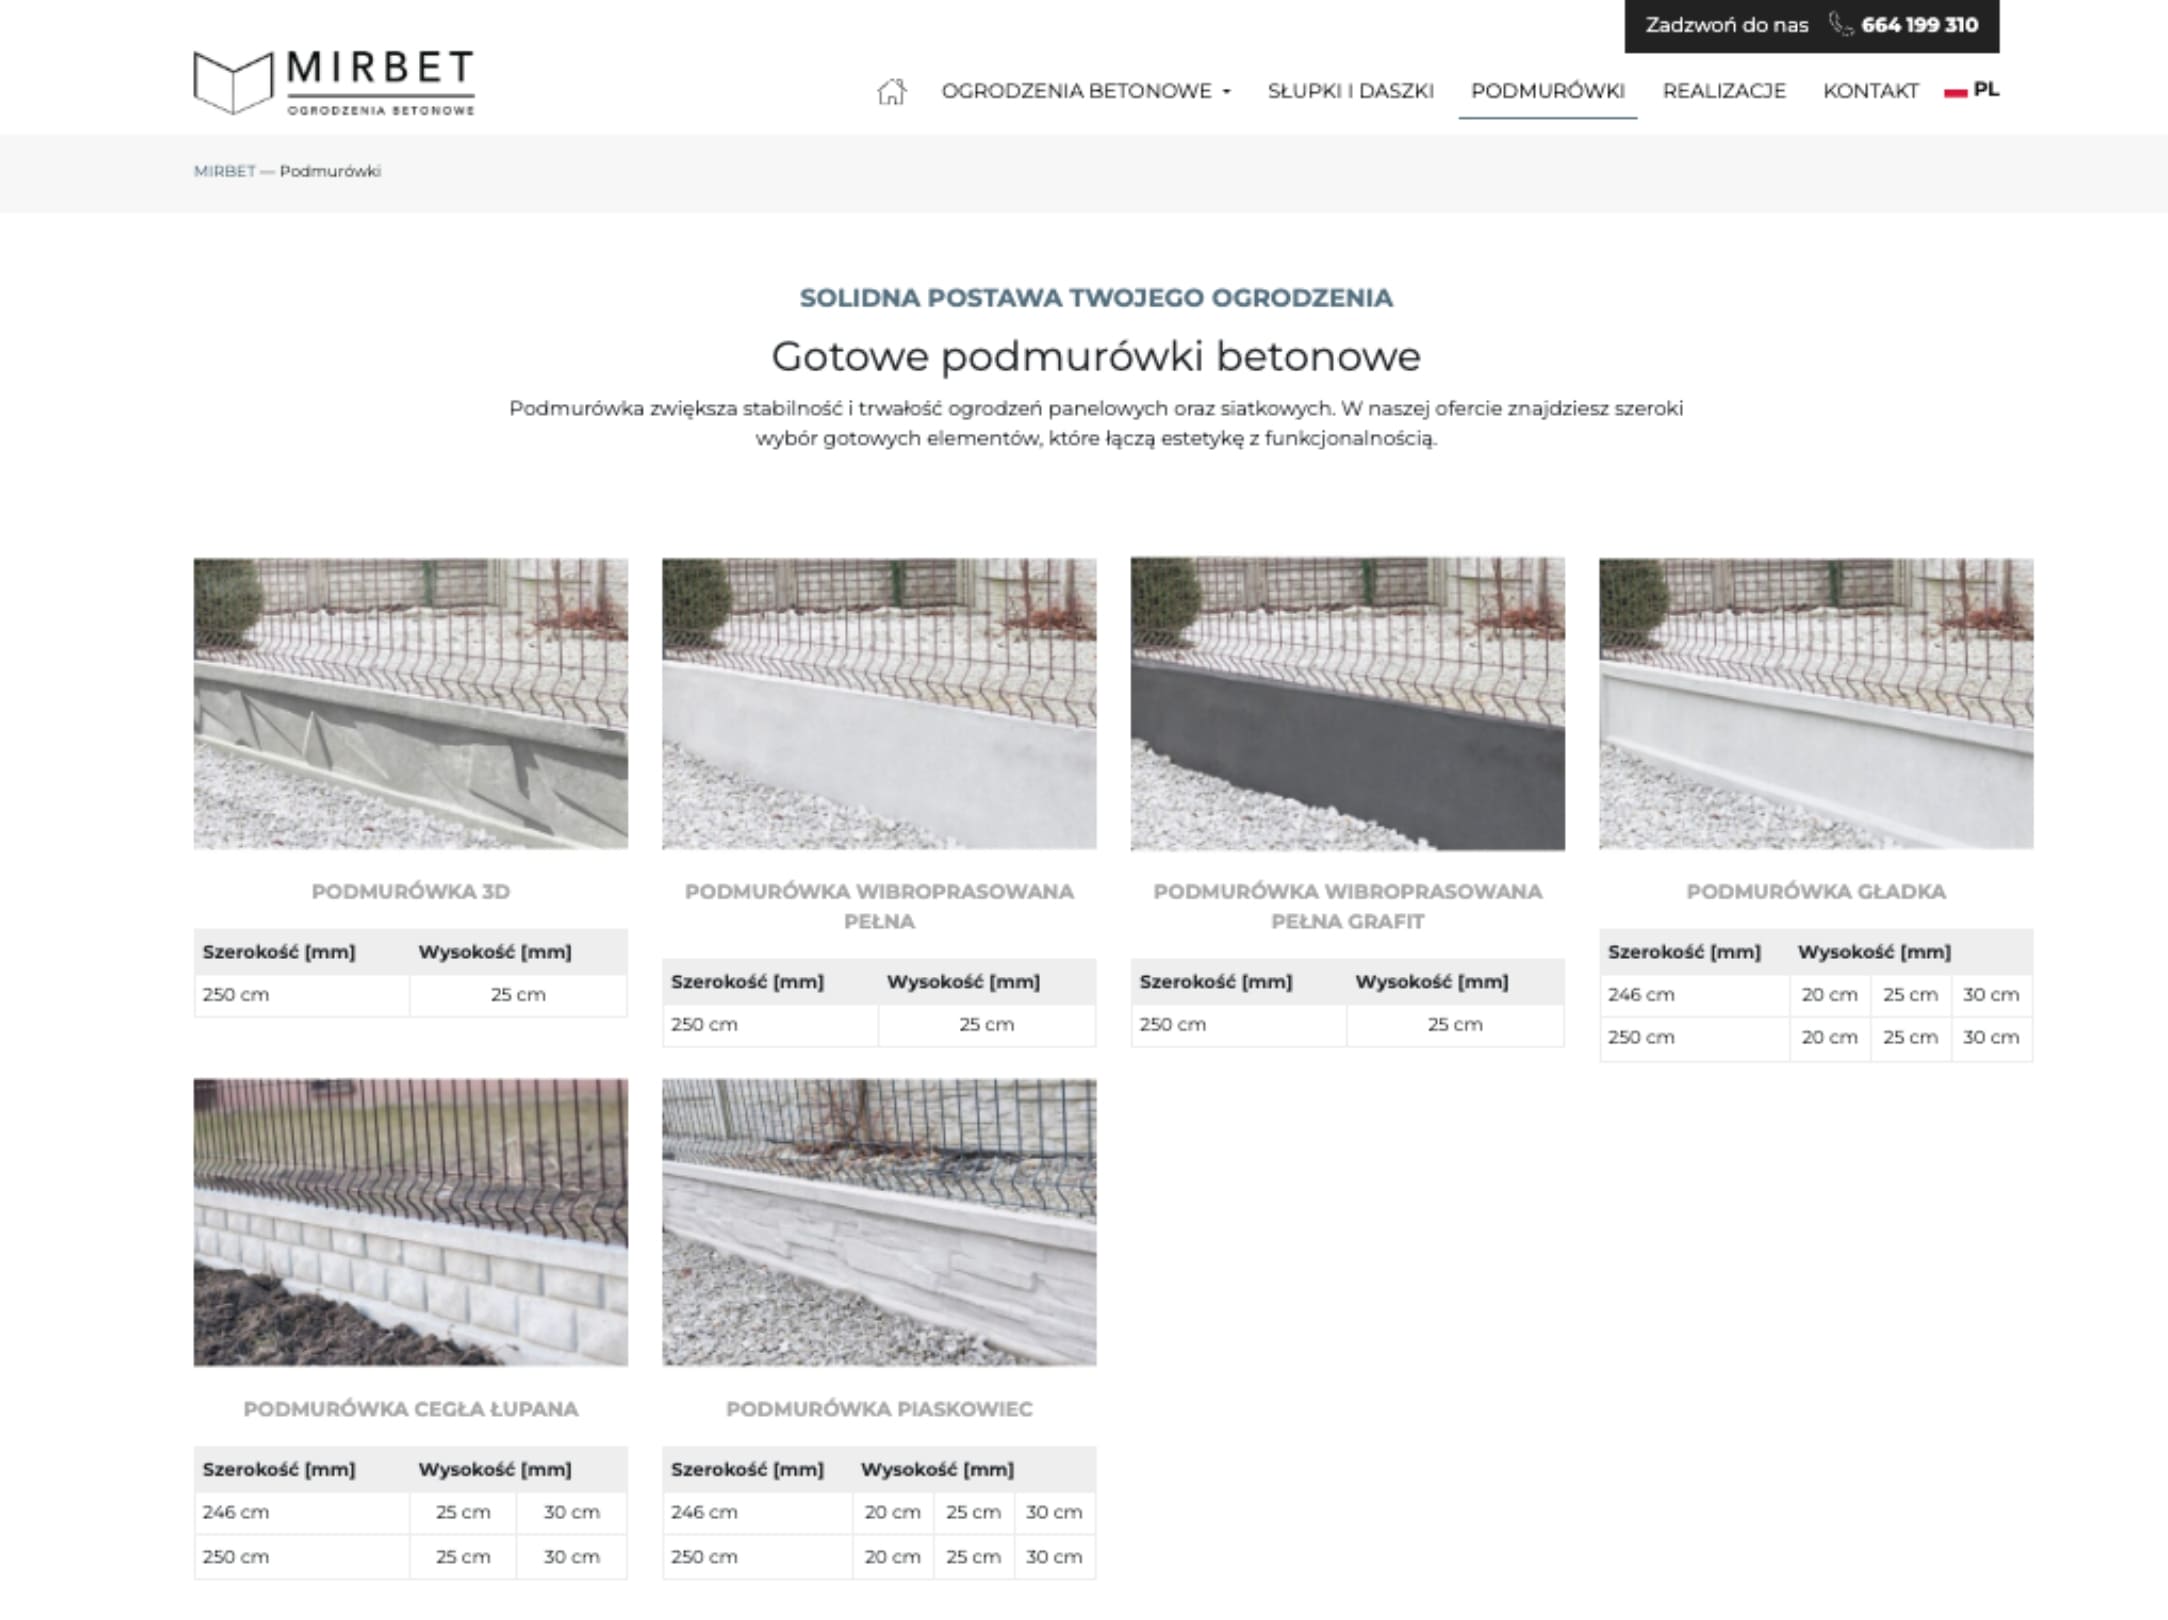The height and width of the screenshot is (1620, 2168).
Task: Expand the Ogrodzenia Betonowe dropdown menu
Action: [x=1085, y=91]
